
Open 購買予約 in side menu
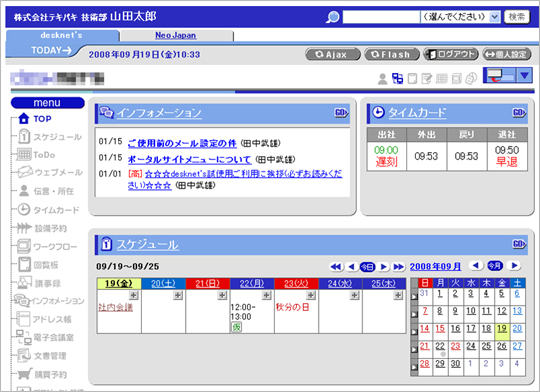pos(42,374)
